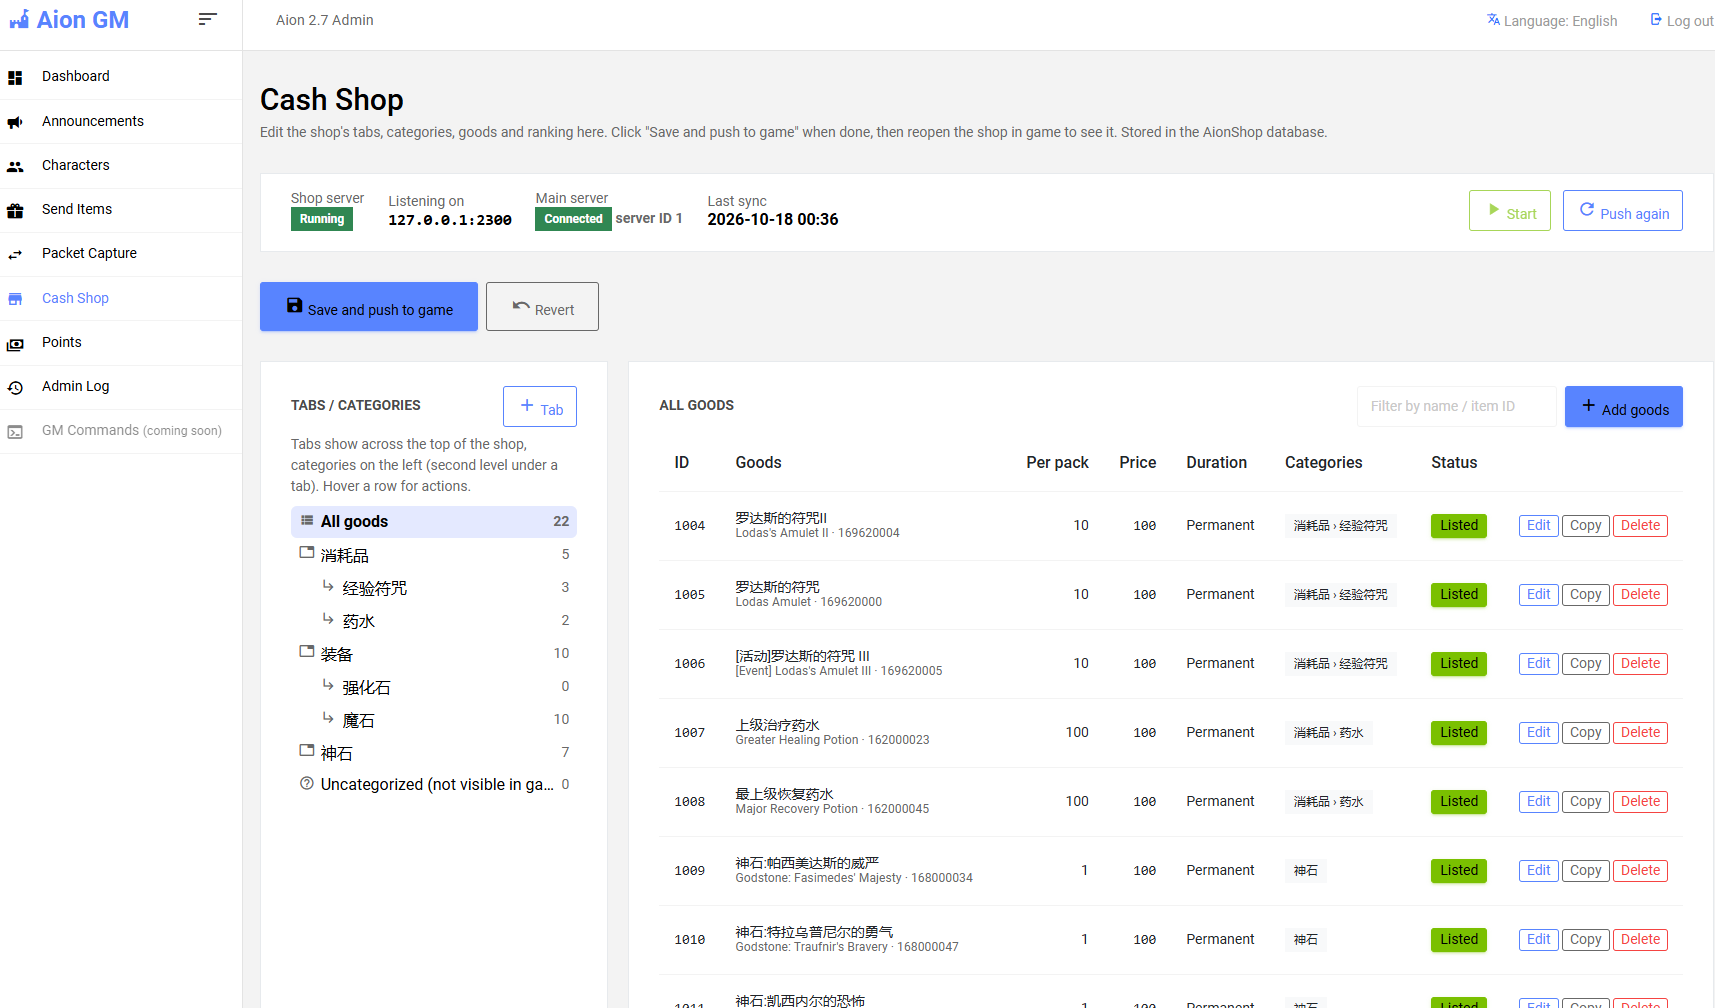
Task: Toggle the sidebar collapse hamburger icon
Action: pos(207,19)
